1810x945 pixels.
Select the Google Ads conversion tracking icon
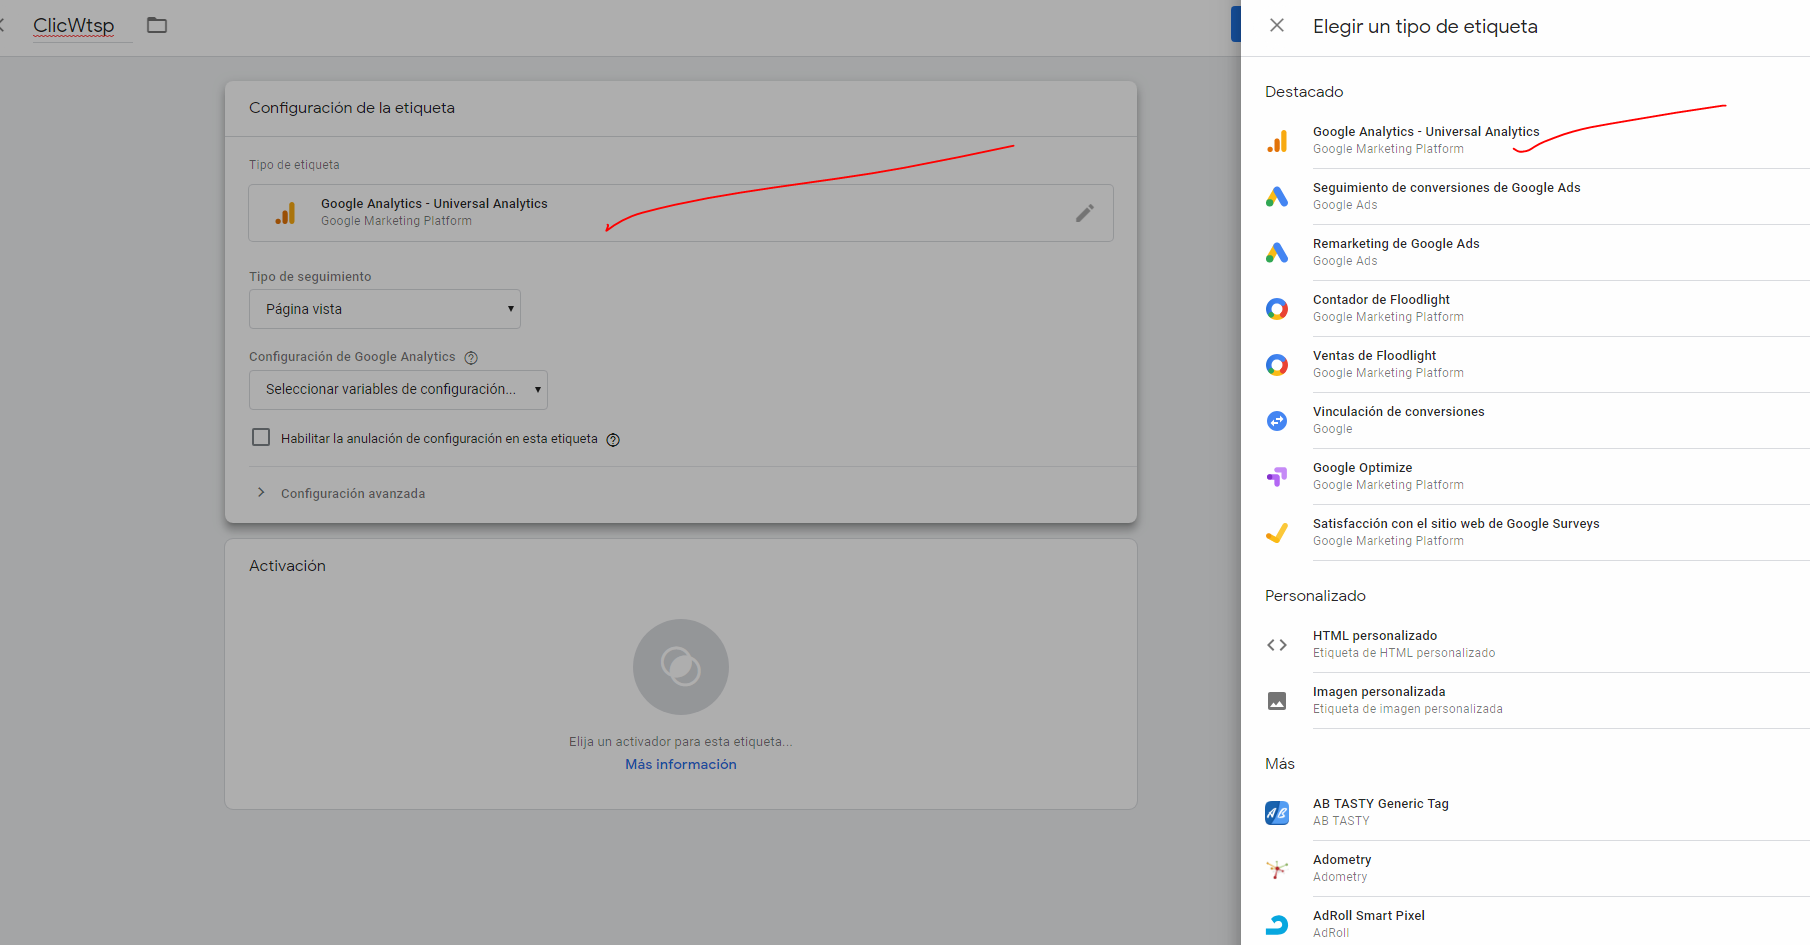[x=1277, y=197]
